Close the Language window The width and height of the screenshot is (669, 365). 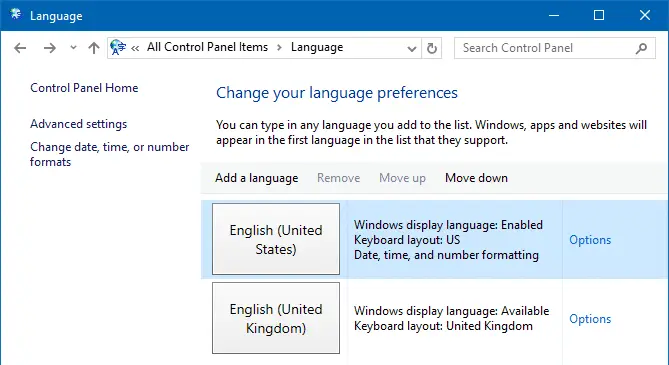[x=645, y=15]
